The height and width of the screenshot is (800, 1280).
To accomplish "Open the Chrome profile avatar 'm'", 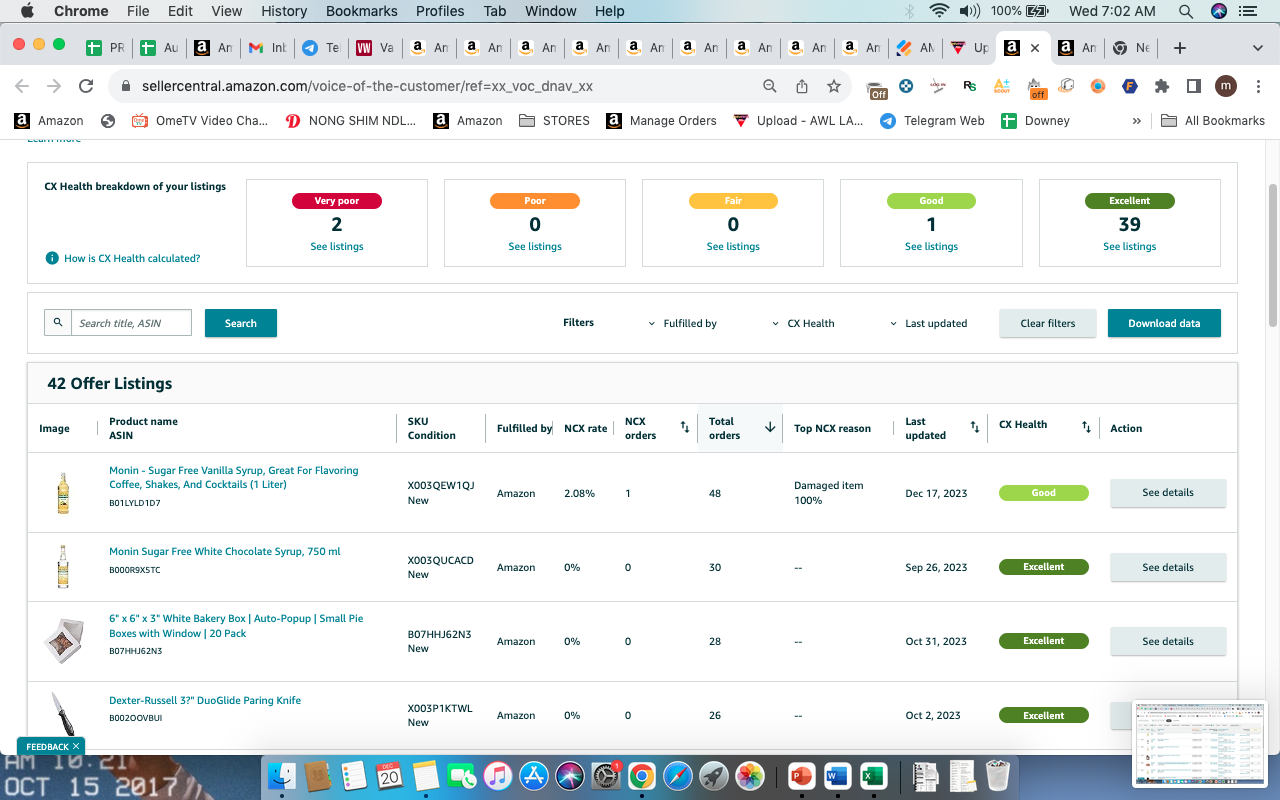I will pos(1226,86).
